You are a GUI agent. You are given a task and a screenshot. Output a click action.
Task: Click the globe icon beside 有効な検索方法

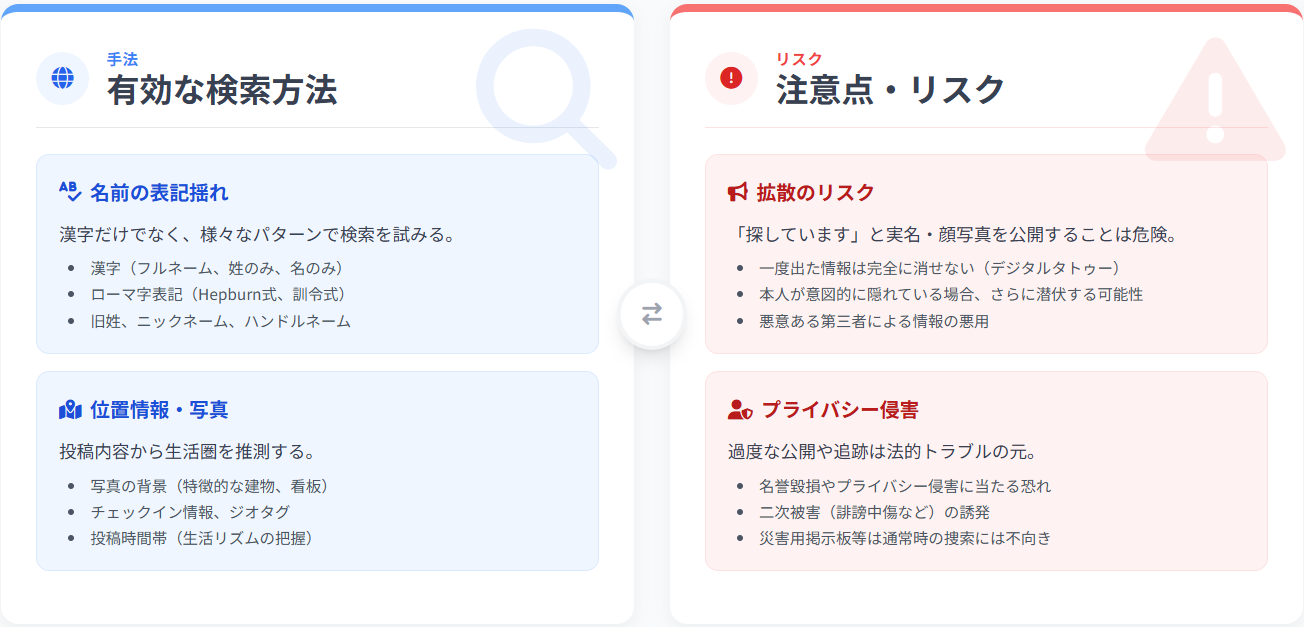63,78
